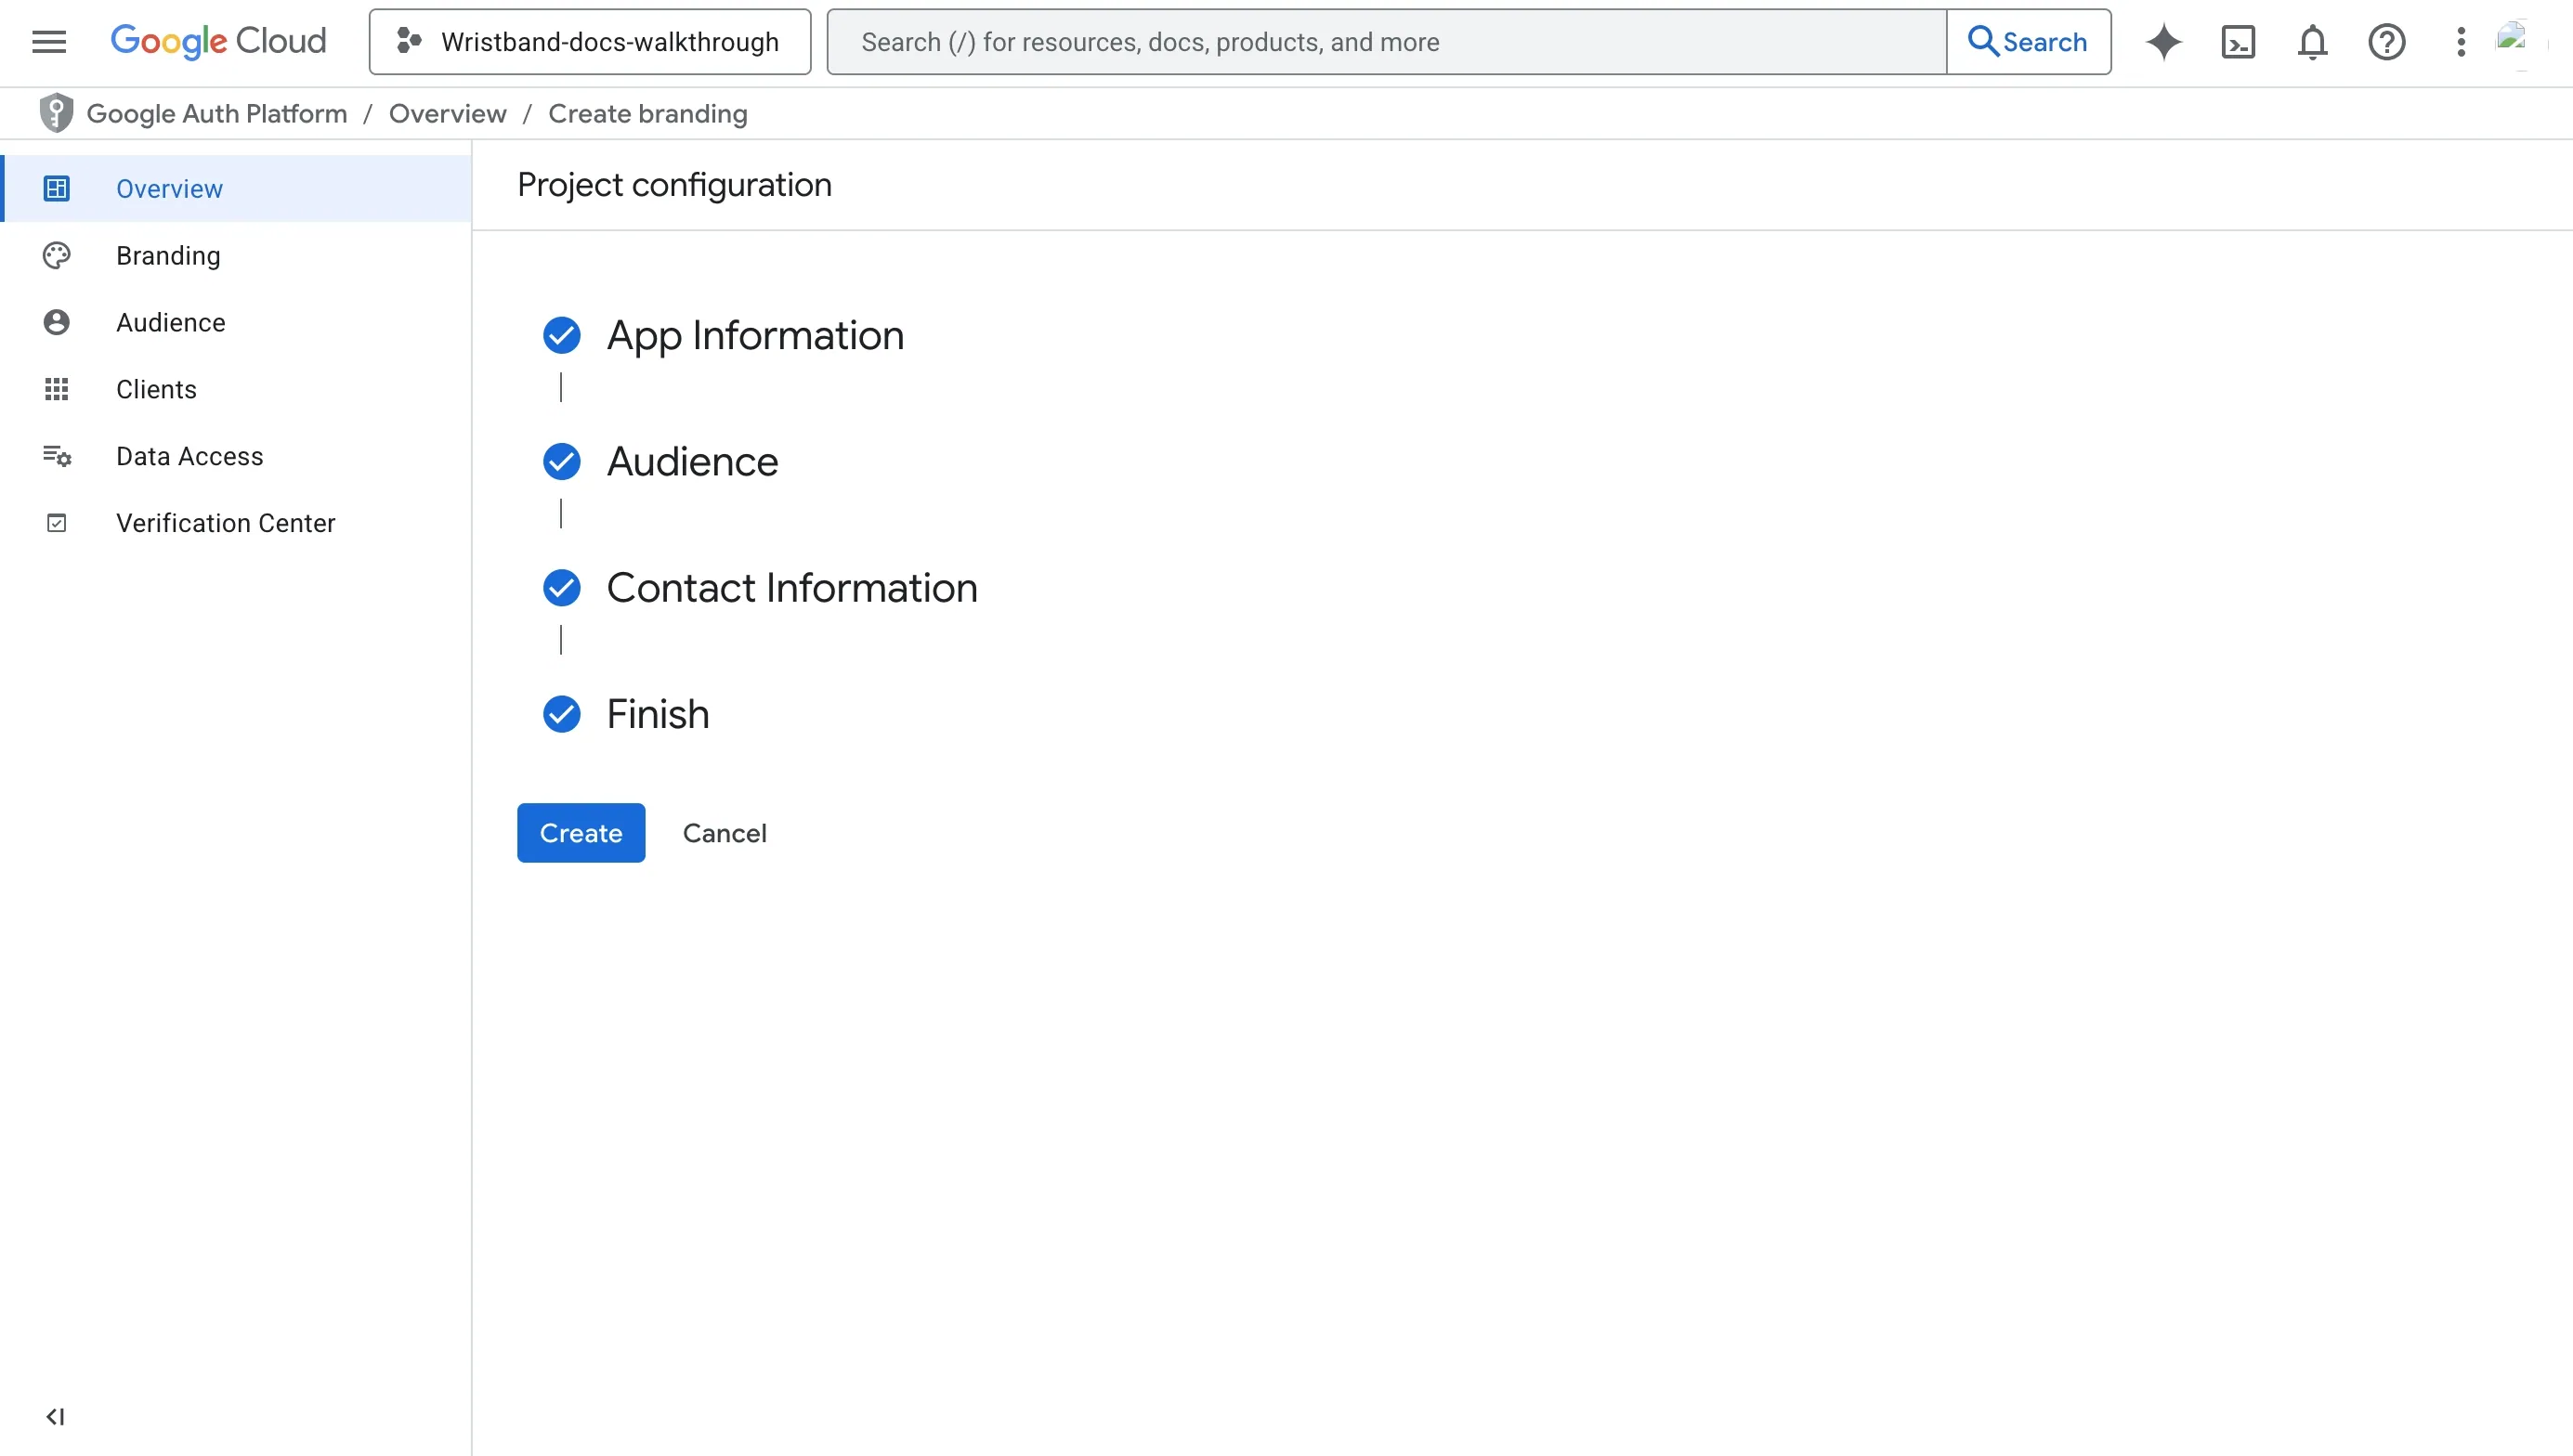The image size is (2573, 1456).
Task: Click the Cancel button
Action: (725, 833)
